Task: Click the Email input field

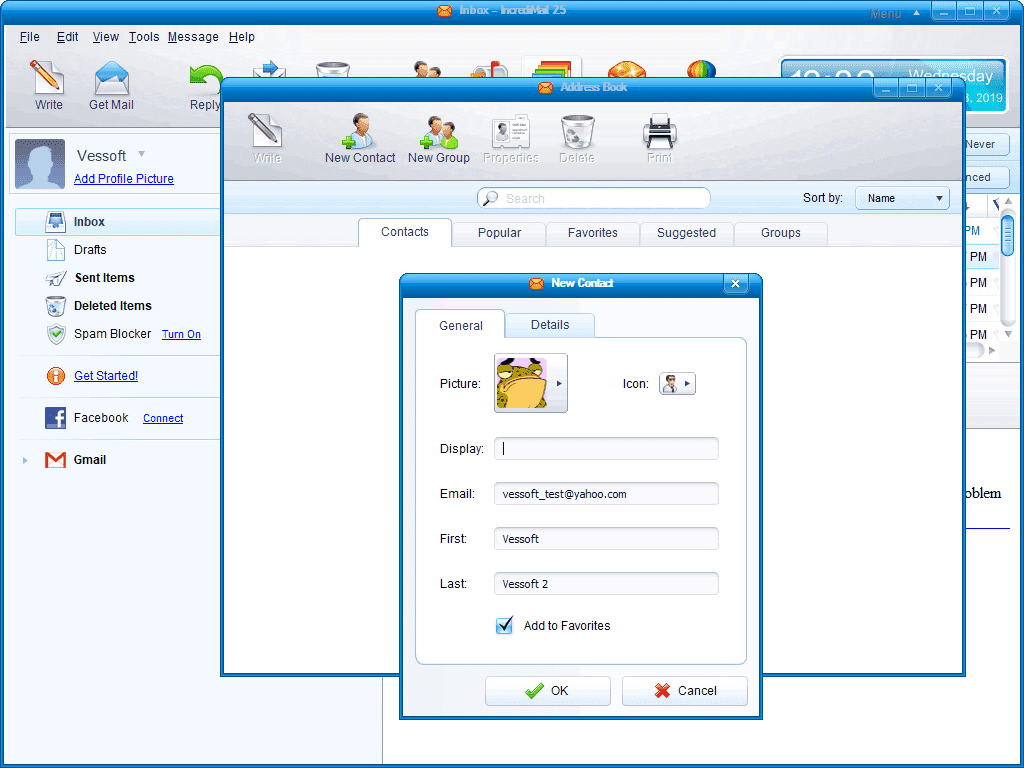Action: click(606, 494)
